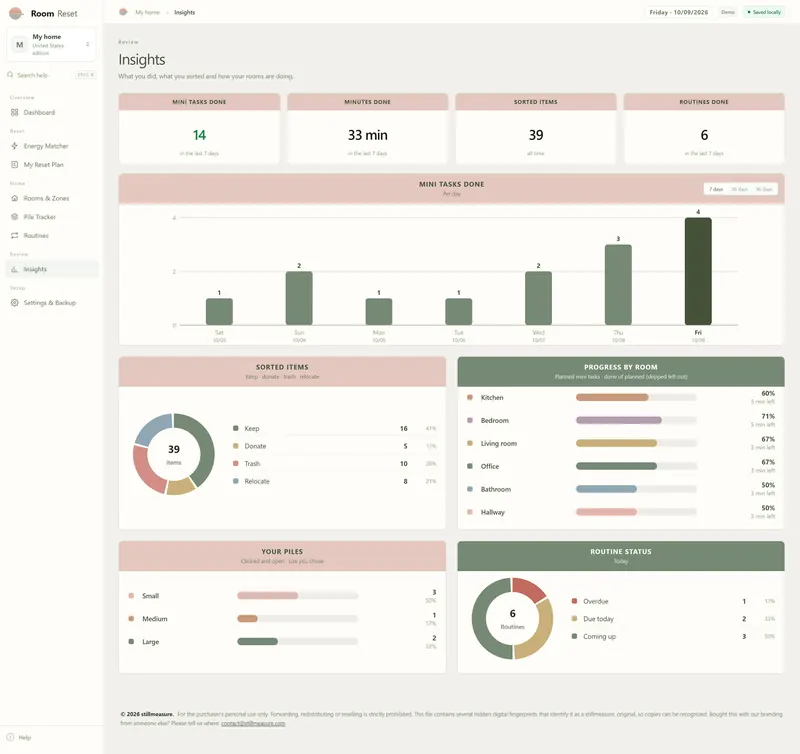Click the Hallway progress bar
Screen dimensions: 800x754
coord(636,512)
